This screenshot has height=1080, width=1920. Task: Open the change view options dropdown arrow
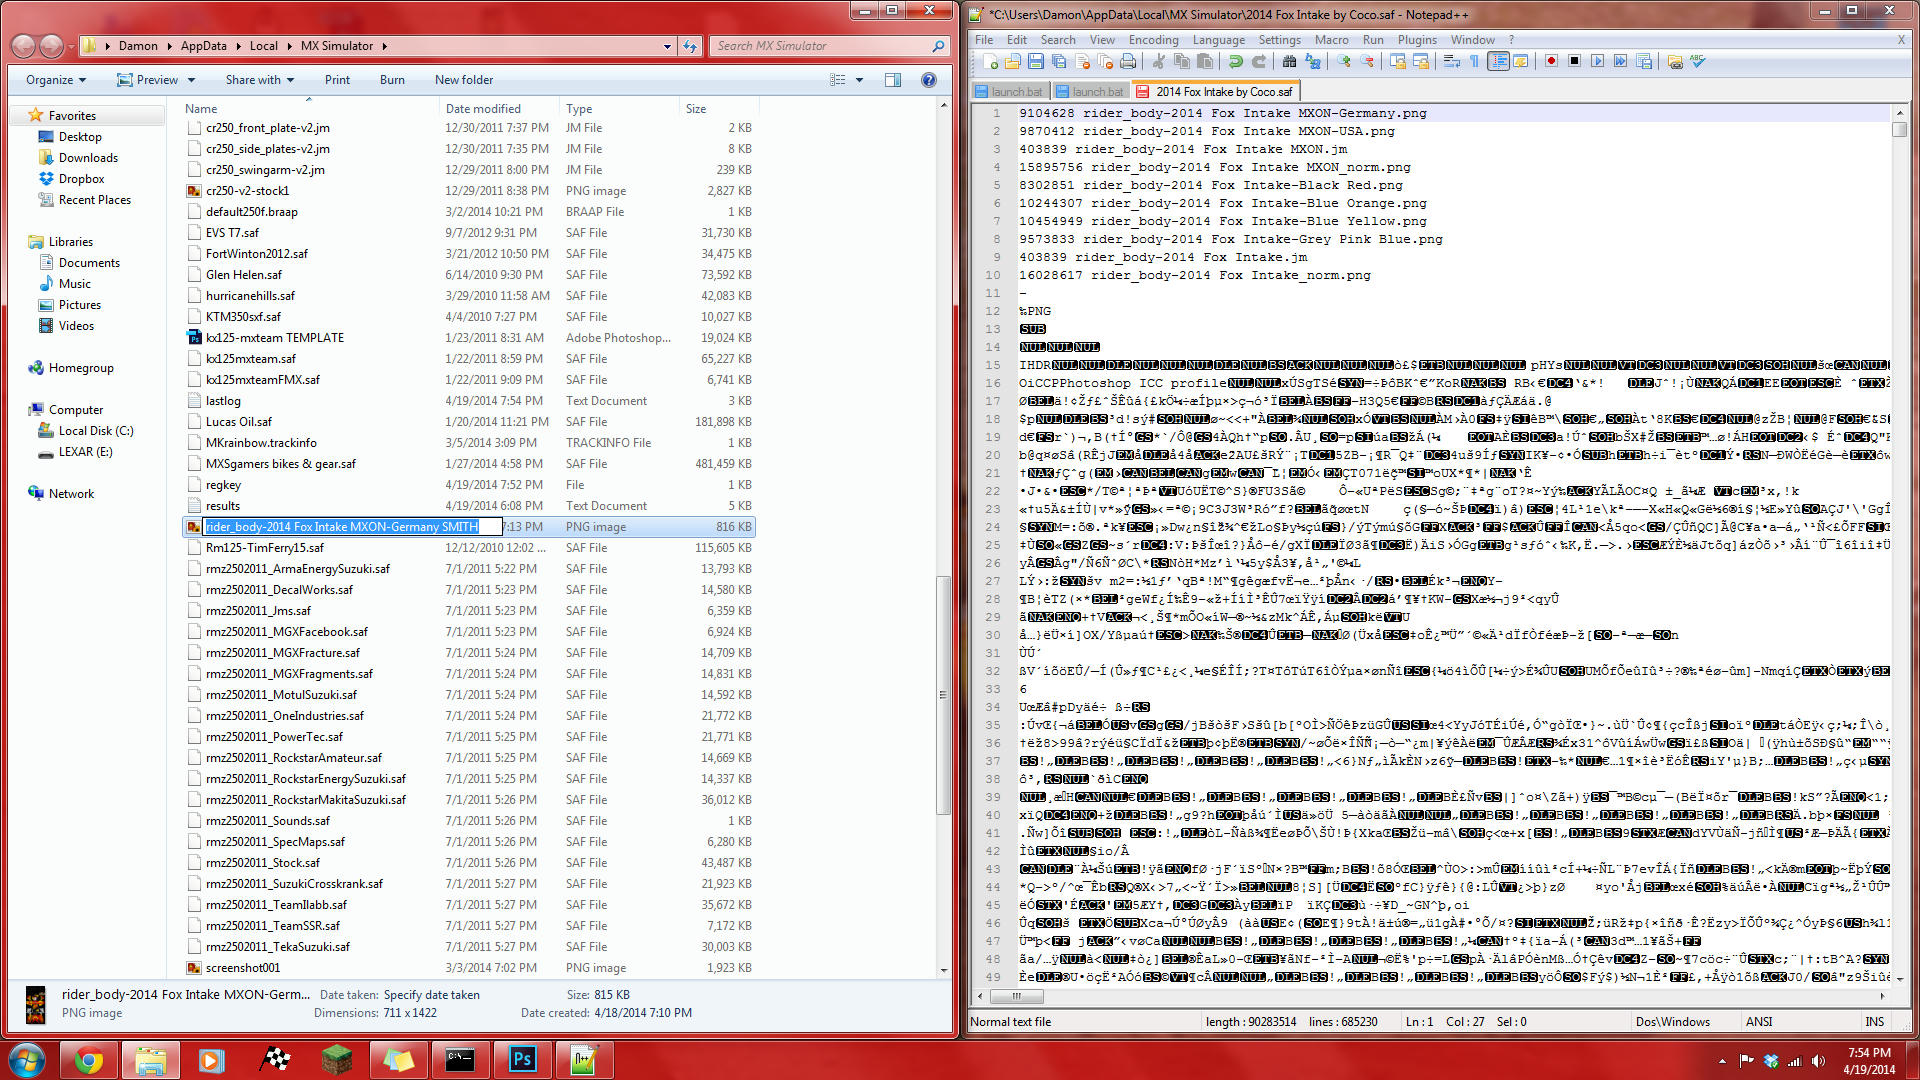859,80
